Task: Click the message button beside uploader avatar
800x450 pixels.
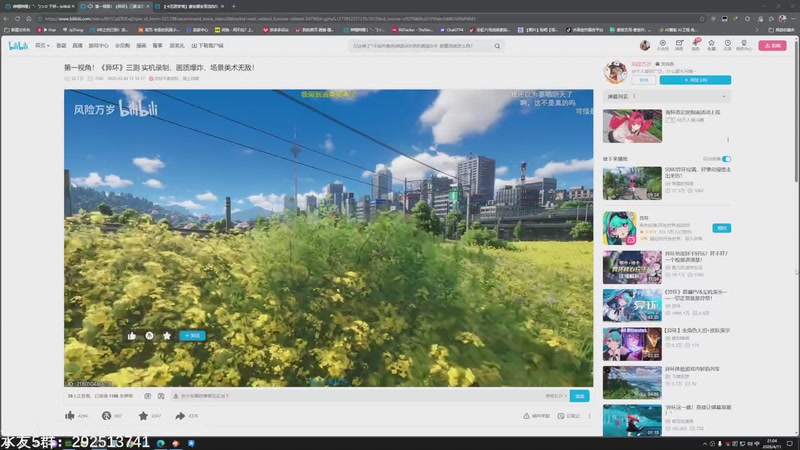Action: [x=643, y=80]
